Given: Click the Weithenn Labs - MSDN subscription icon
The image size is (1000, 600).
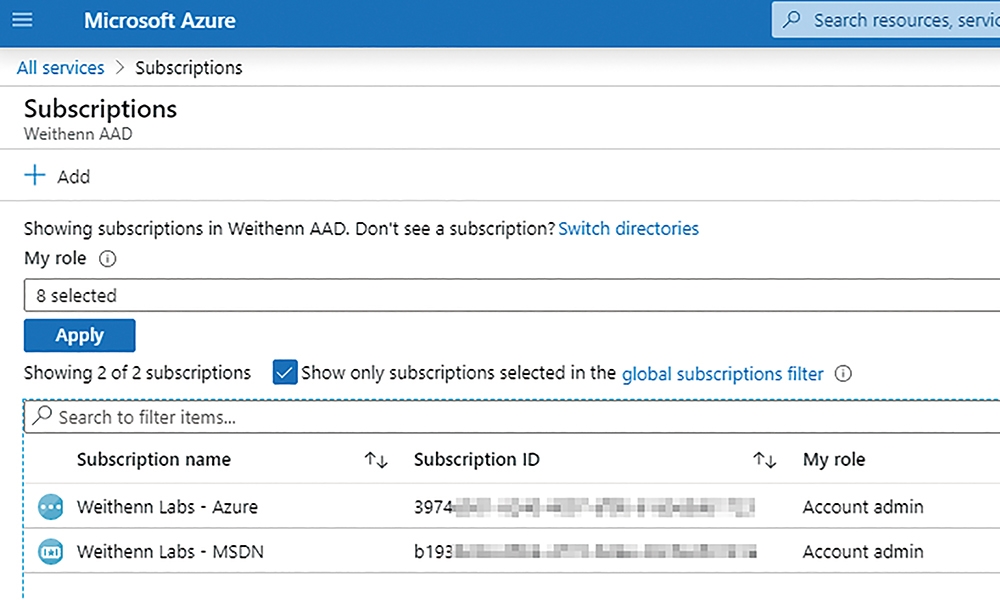Looking at the screenshot, I should (50, 552).
